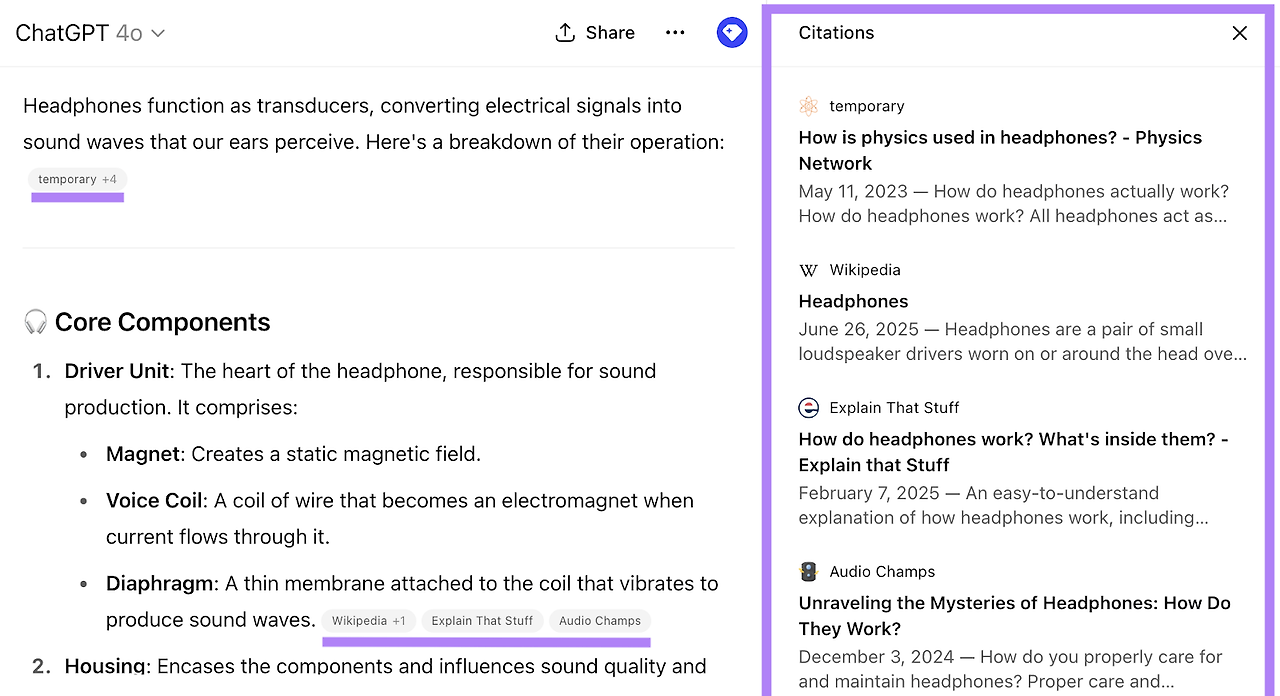This screenshot has width=1280, height=696.
Task: Click the 'Core Components' heading
Action: [x=163, y=322]
